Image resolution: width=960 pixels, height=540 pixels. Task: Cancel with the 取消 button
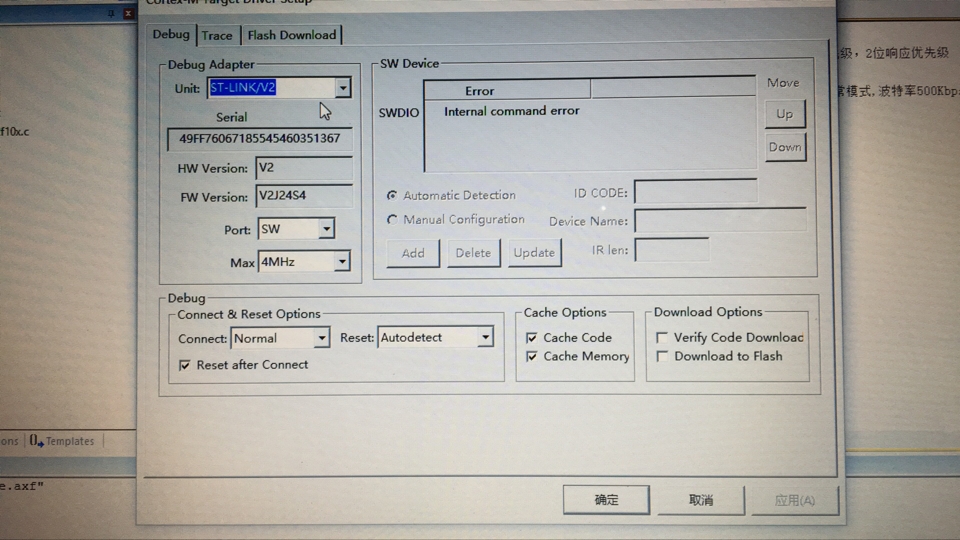click(x=701, y=501)
